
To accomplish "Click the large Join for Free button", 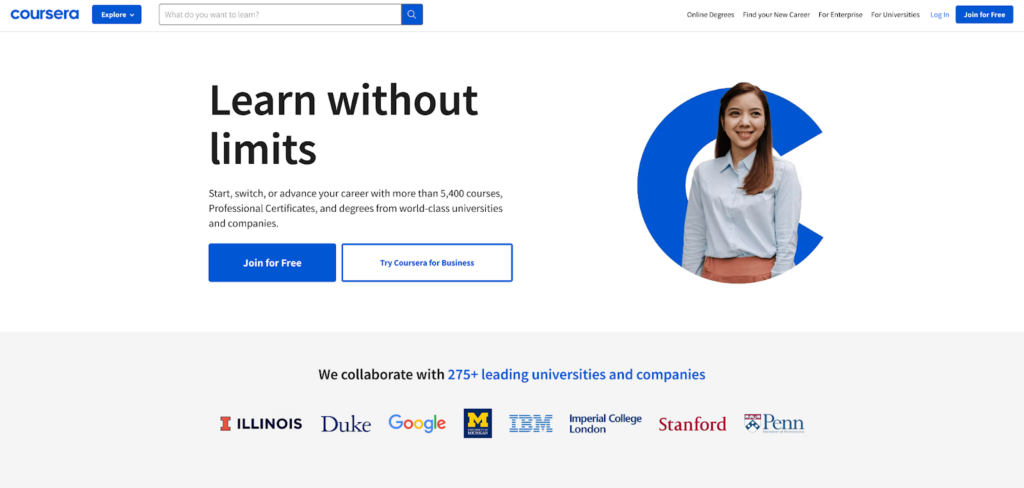I will [x=272, y=263].
